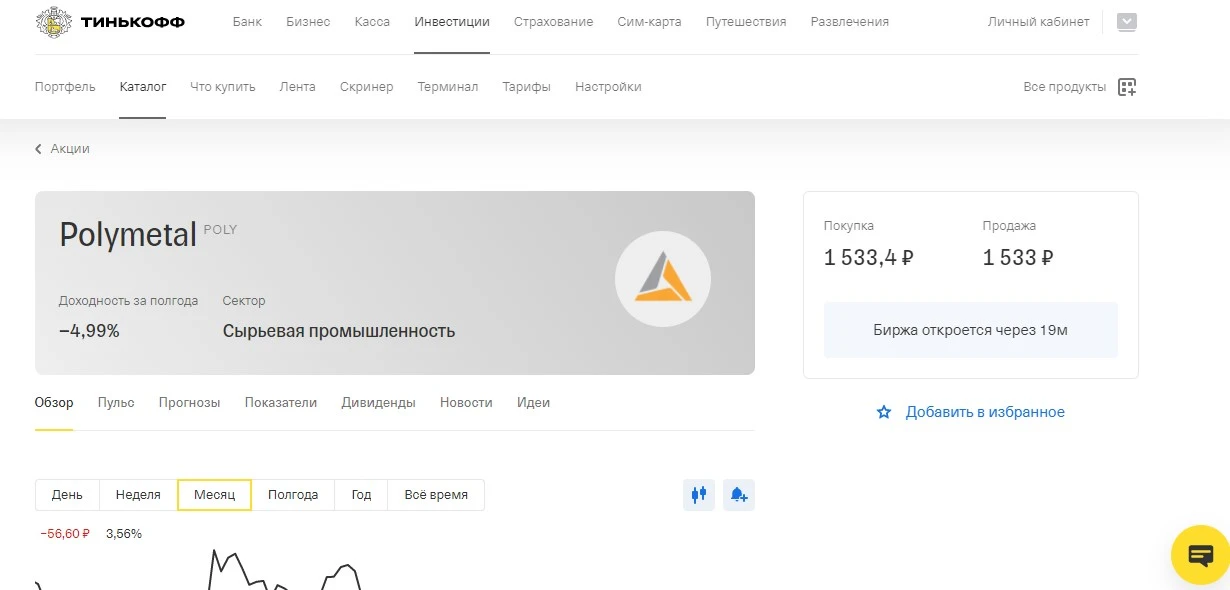Select the Новости stock tab

tap(466, 403)
